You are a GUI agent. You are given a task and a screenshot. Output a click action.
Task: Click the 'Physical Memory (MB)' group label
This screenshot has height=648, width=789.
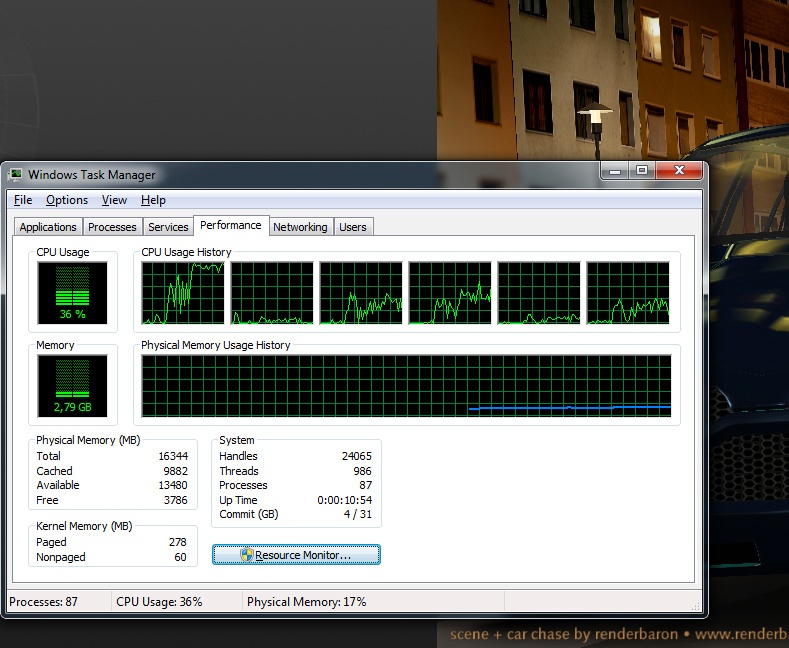pos(88,440)
